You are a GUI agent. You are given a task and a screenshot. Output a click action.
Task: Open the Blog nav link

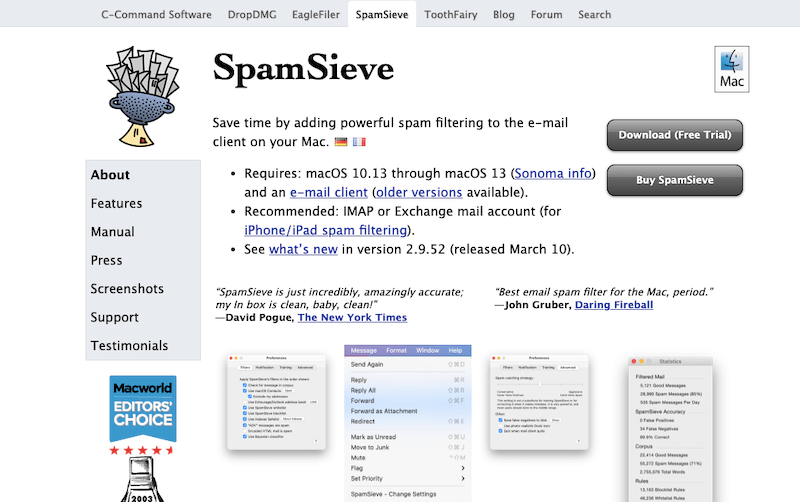[x=504, y=15]
